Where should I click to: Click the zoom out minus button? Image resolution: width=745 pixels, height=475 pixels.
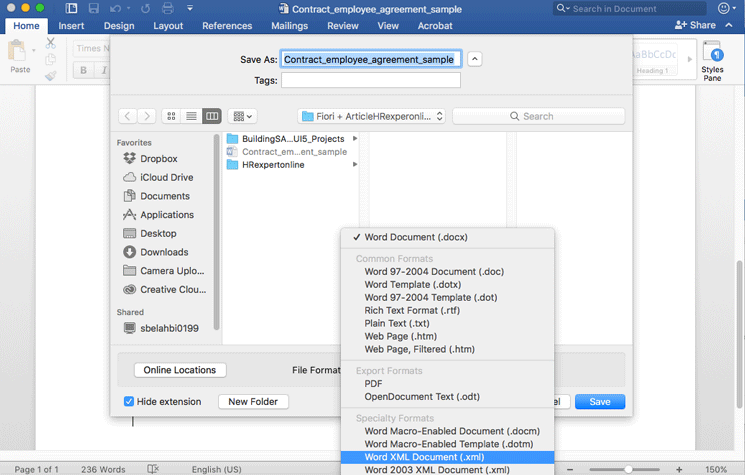click(x=570, y=469)
